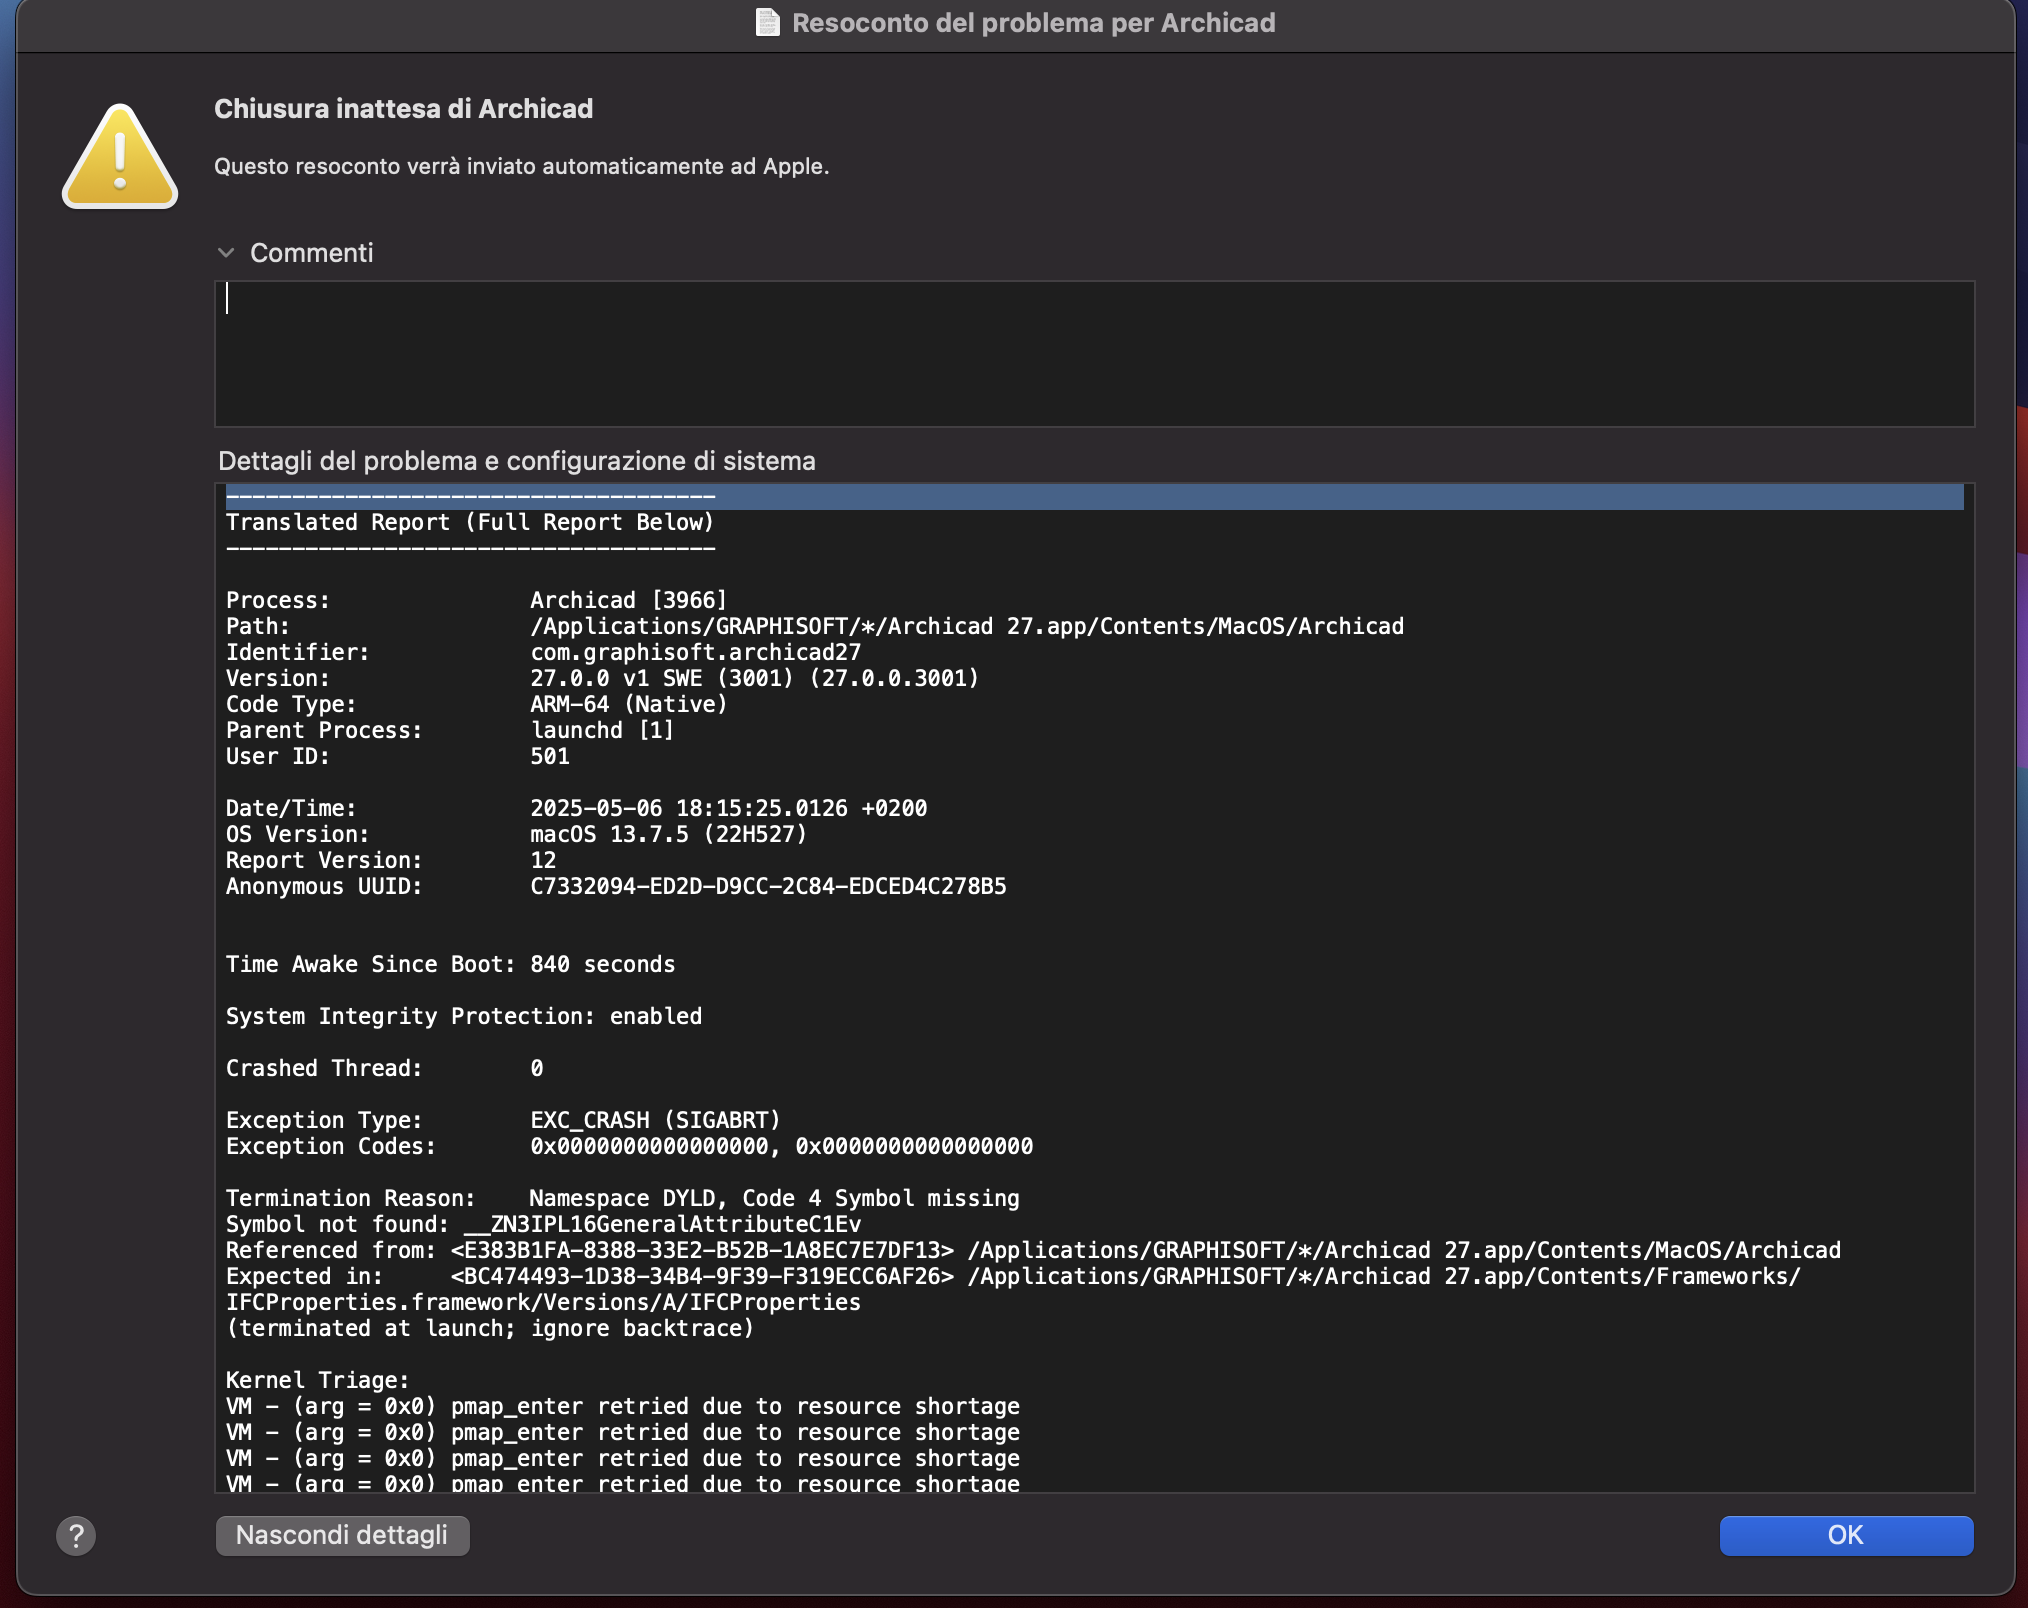
Task: Click 'Questo resoconto verrà inviato automaticamente ad Apple.'
Action: click(x=522, y=166)
